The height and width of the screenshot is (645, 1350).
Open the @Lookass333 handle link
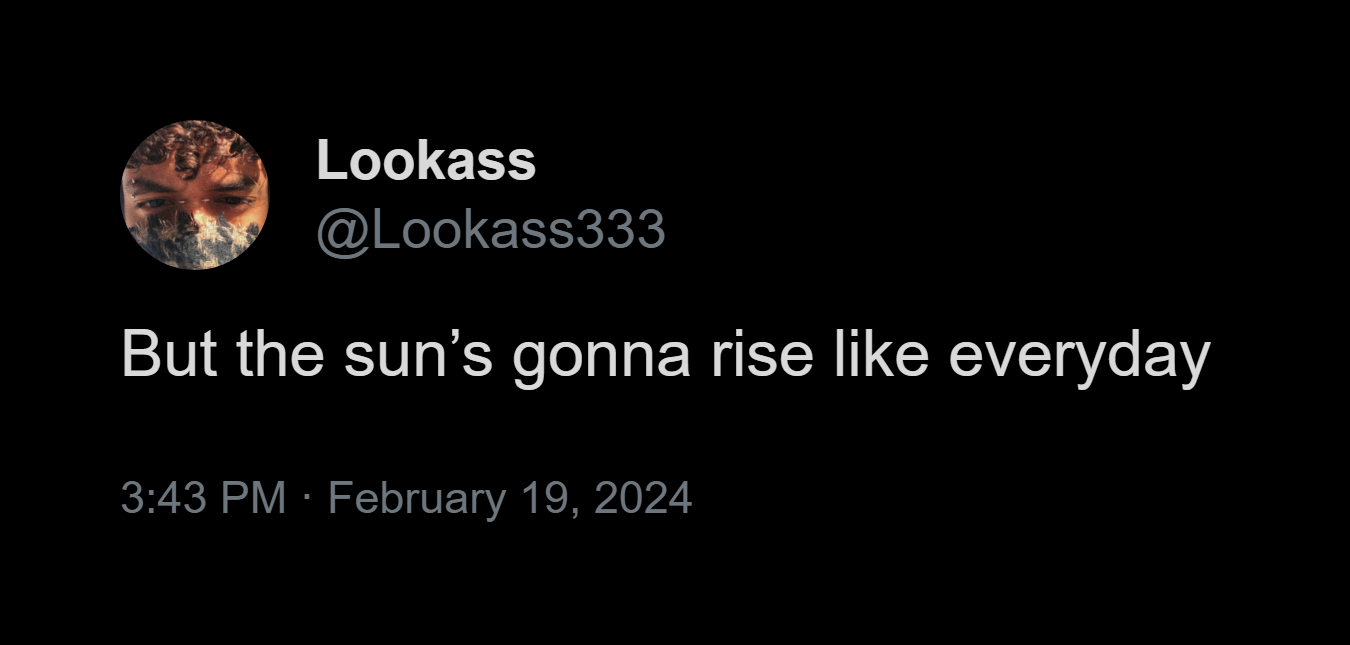click(490, 230)
